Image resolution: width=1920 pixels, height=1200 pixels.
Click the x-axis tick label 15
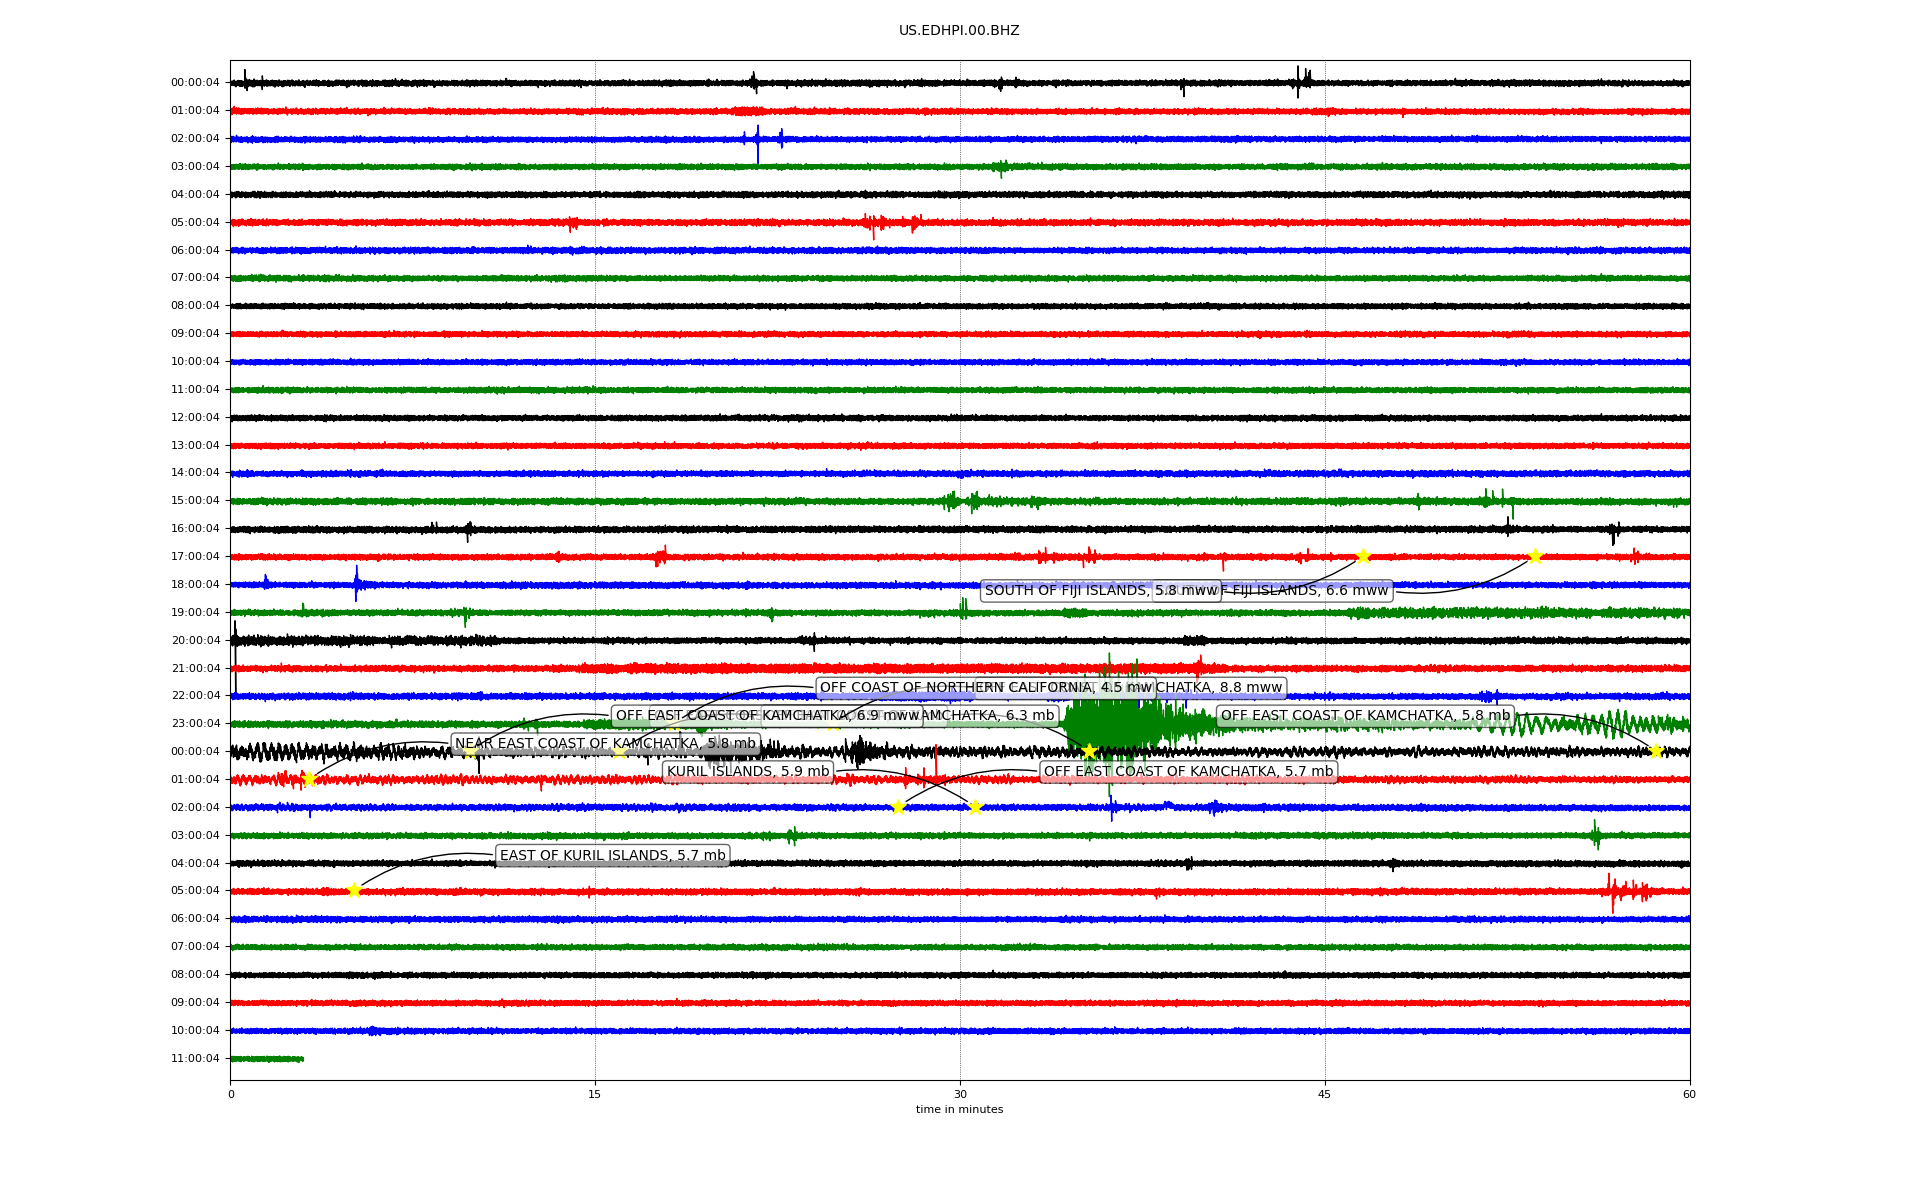[x=595, y=1095]
